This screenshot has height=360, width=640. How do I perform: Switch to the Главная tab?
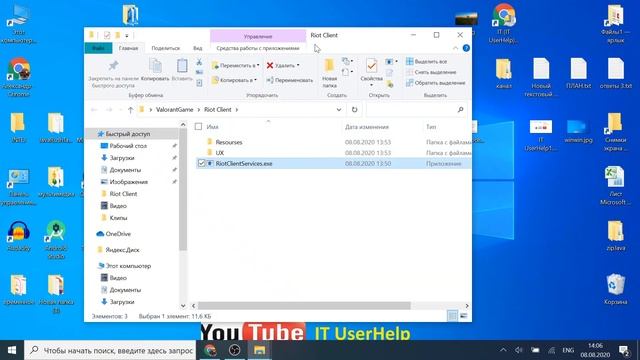coord(128,48)
